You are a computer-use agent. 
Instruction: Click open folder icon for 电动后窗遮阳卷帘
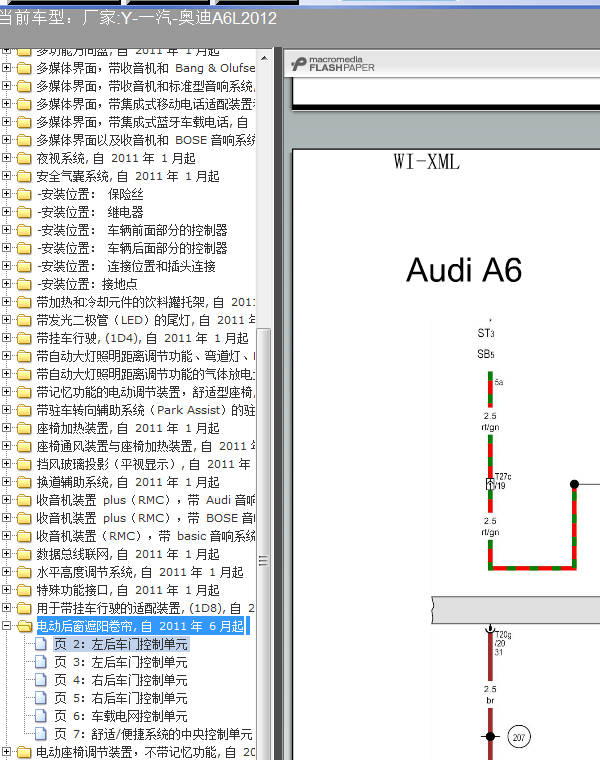(24, 626)
